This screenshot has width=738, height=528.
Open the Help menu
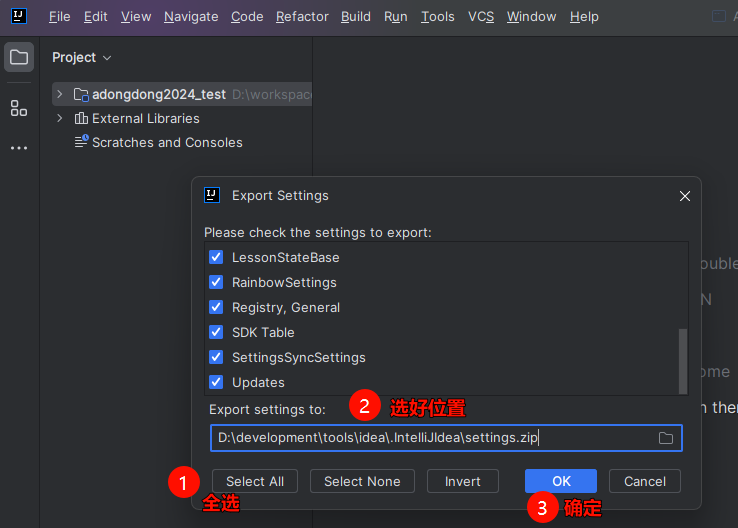(584, 16)
